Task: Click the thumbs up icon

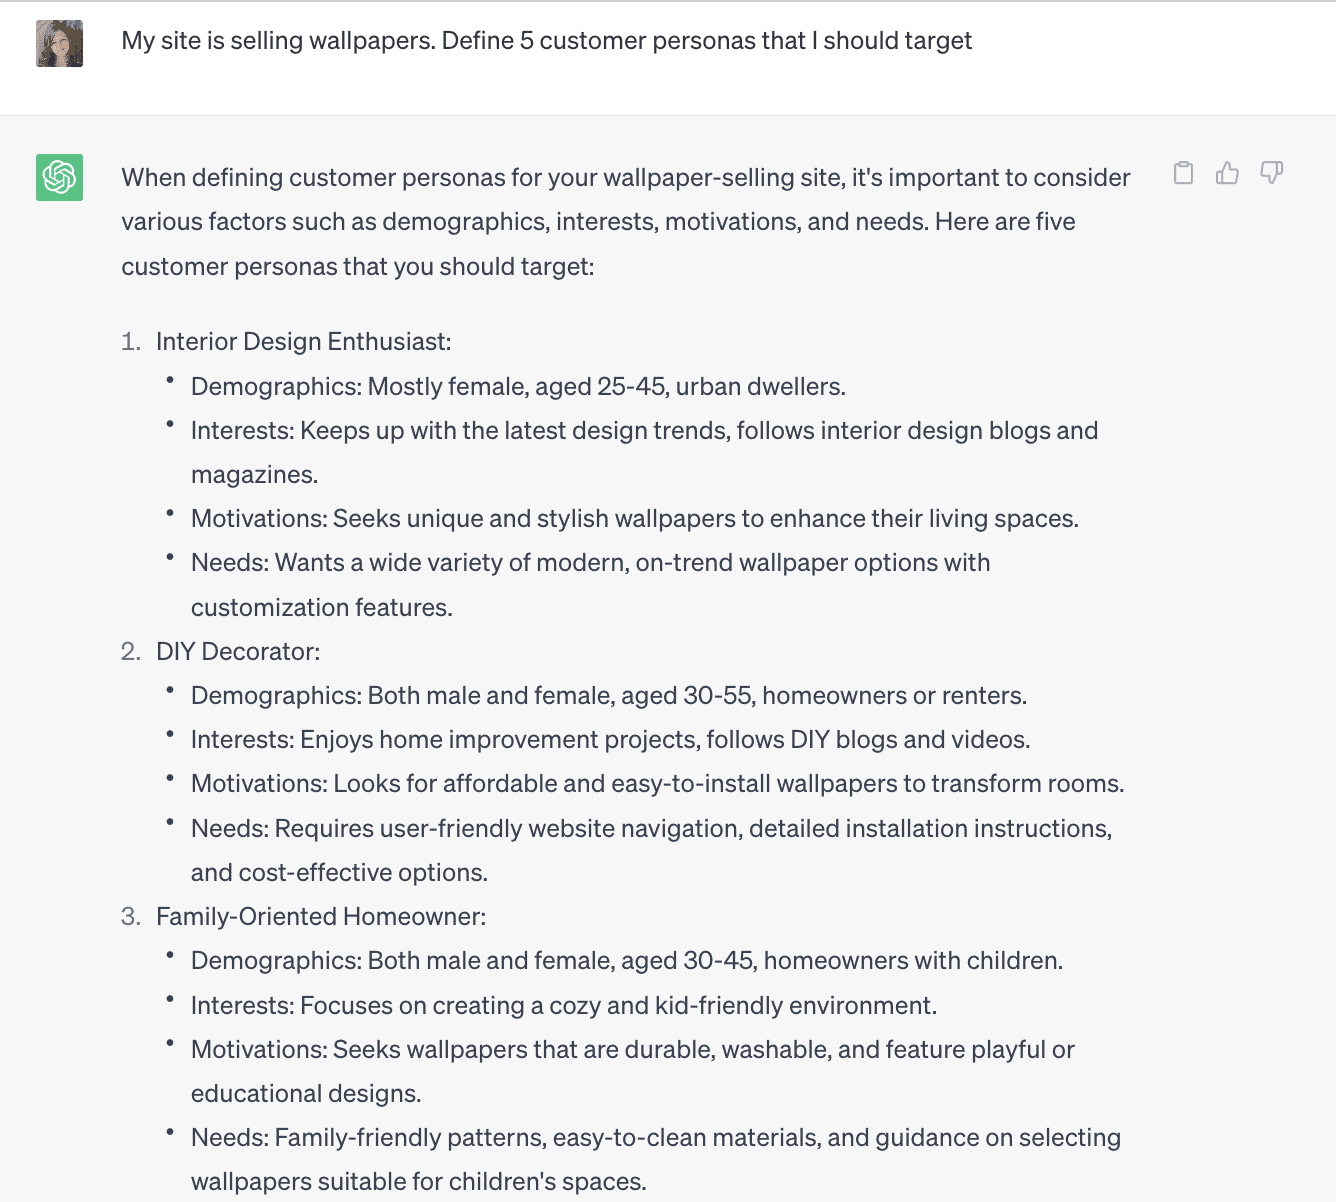Action: point(1227,173)
